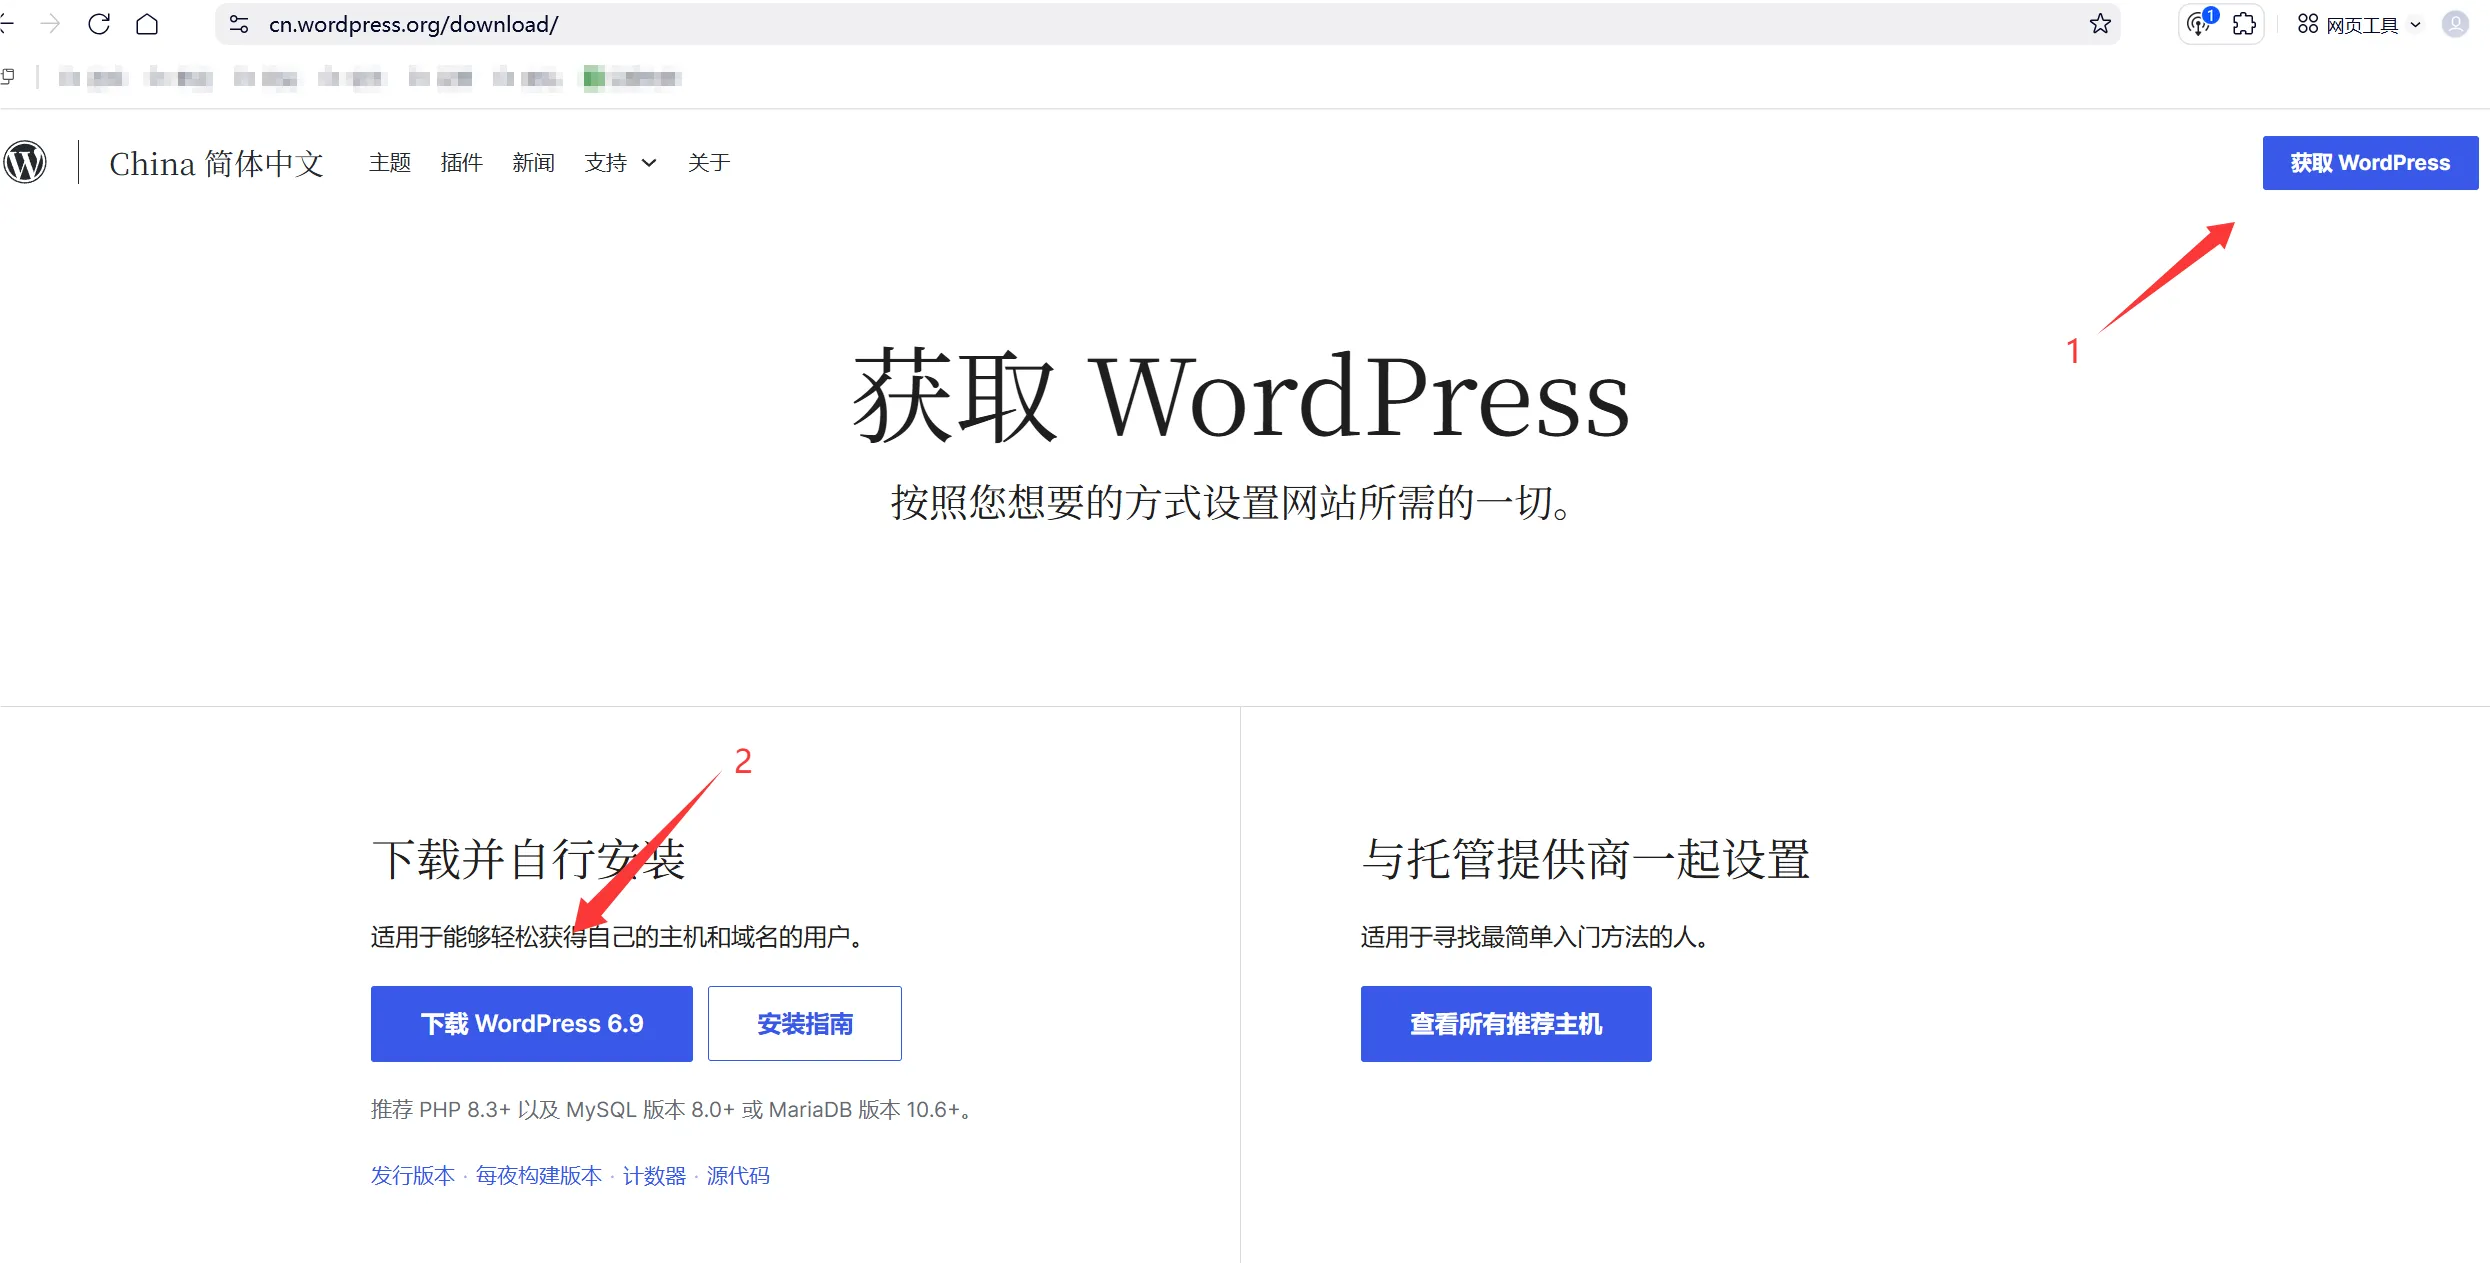The width and height of the screenshot is (2490, 1263).
Task: Click the 下载 WordPress 6.9 button
Action: [x=531, y=1023]
